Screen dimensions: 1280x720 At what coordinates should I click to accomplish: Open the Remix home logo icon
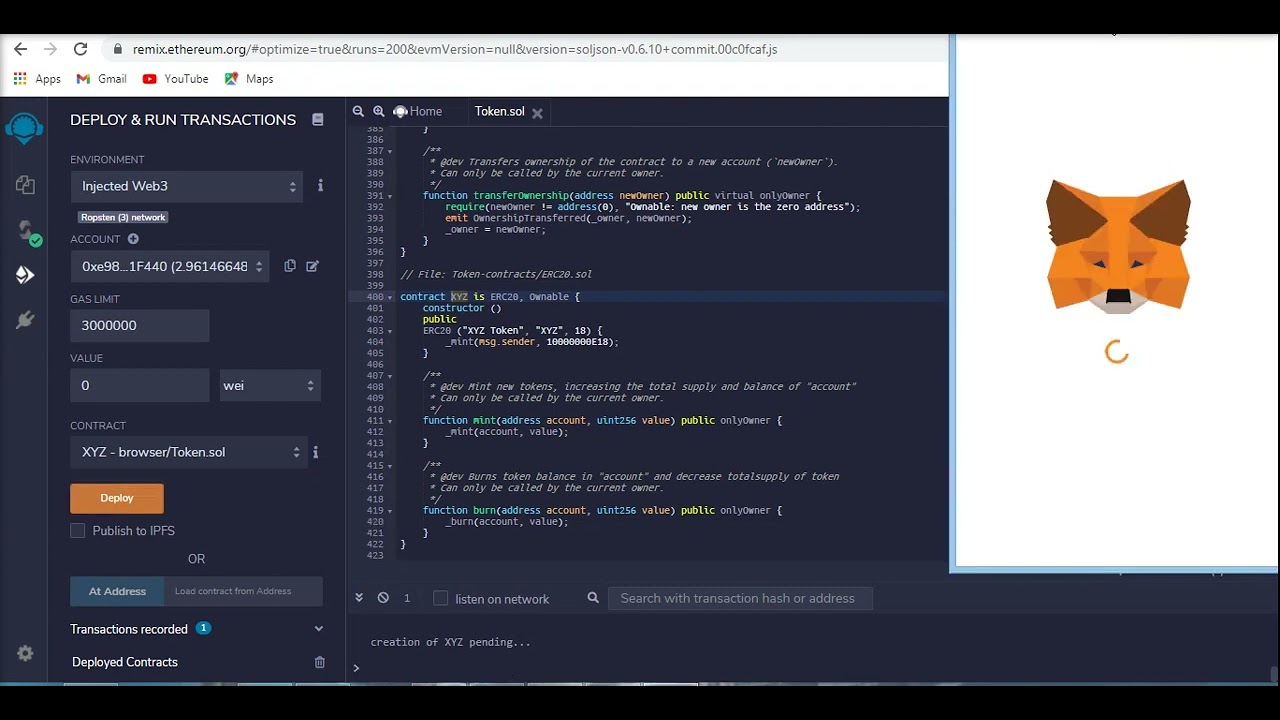(x=24, y=128)
